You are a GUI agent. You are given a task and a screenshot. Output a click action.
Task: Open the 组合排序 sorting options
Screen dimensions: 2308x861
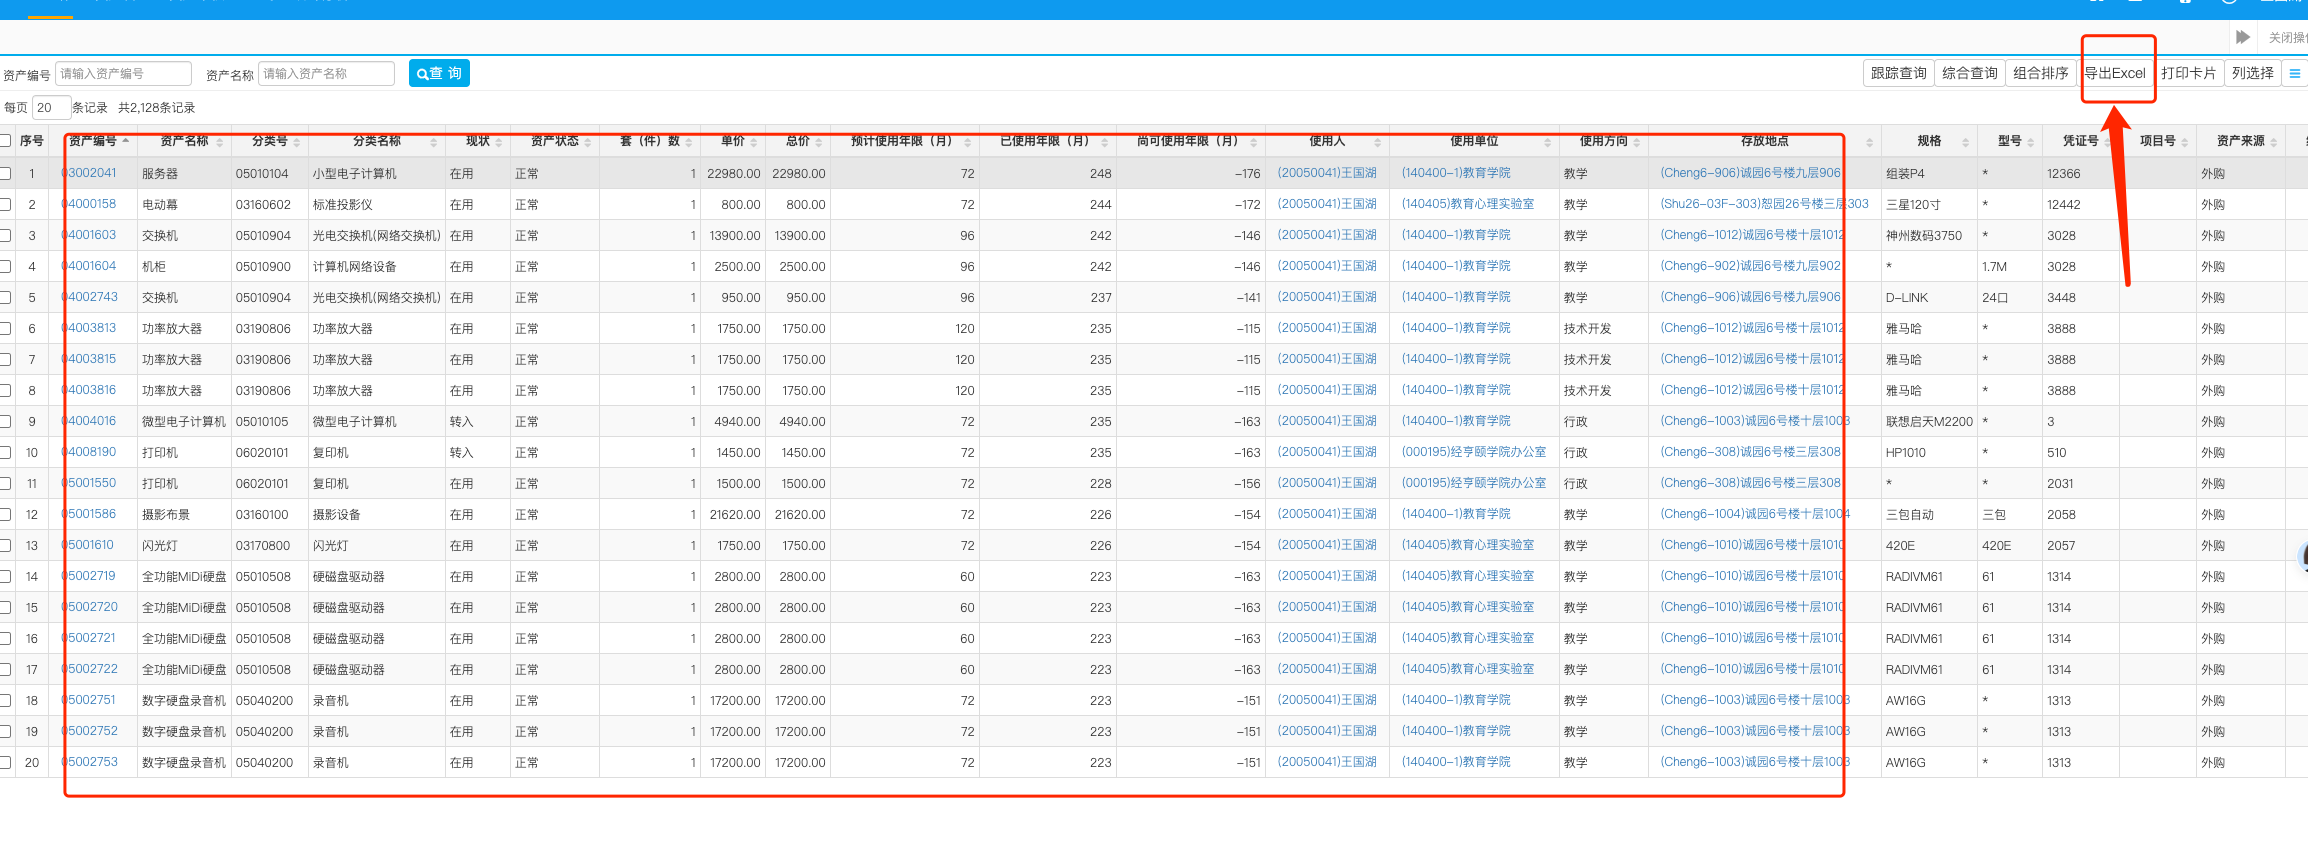click(2040, 74)
